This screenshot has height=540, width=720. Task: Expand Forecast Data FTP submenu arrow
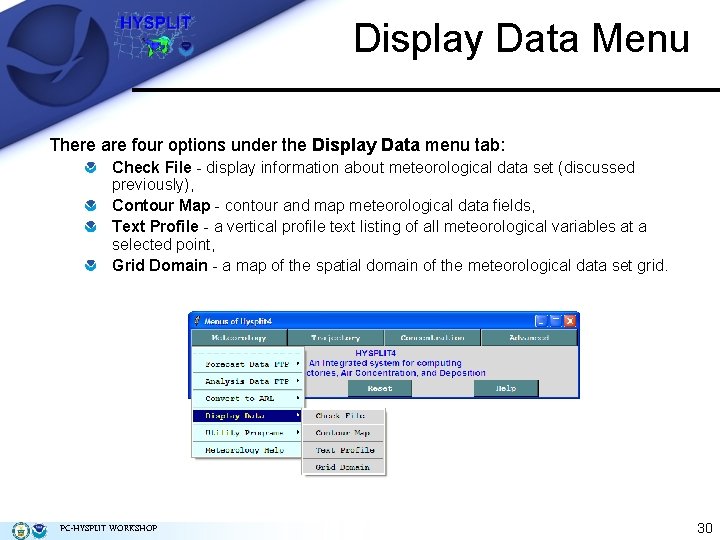point(298,364)
